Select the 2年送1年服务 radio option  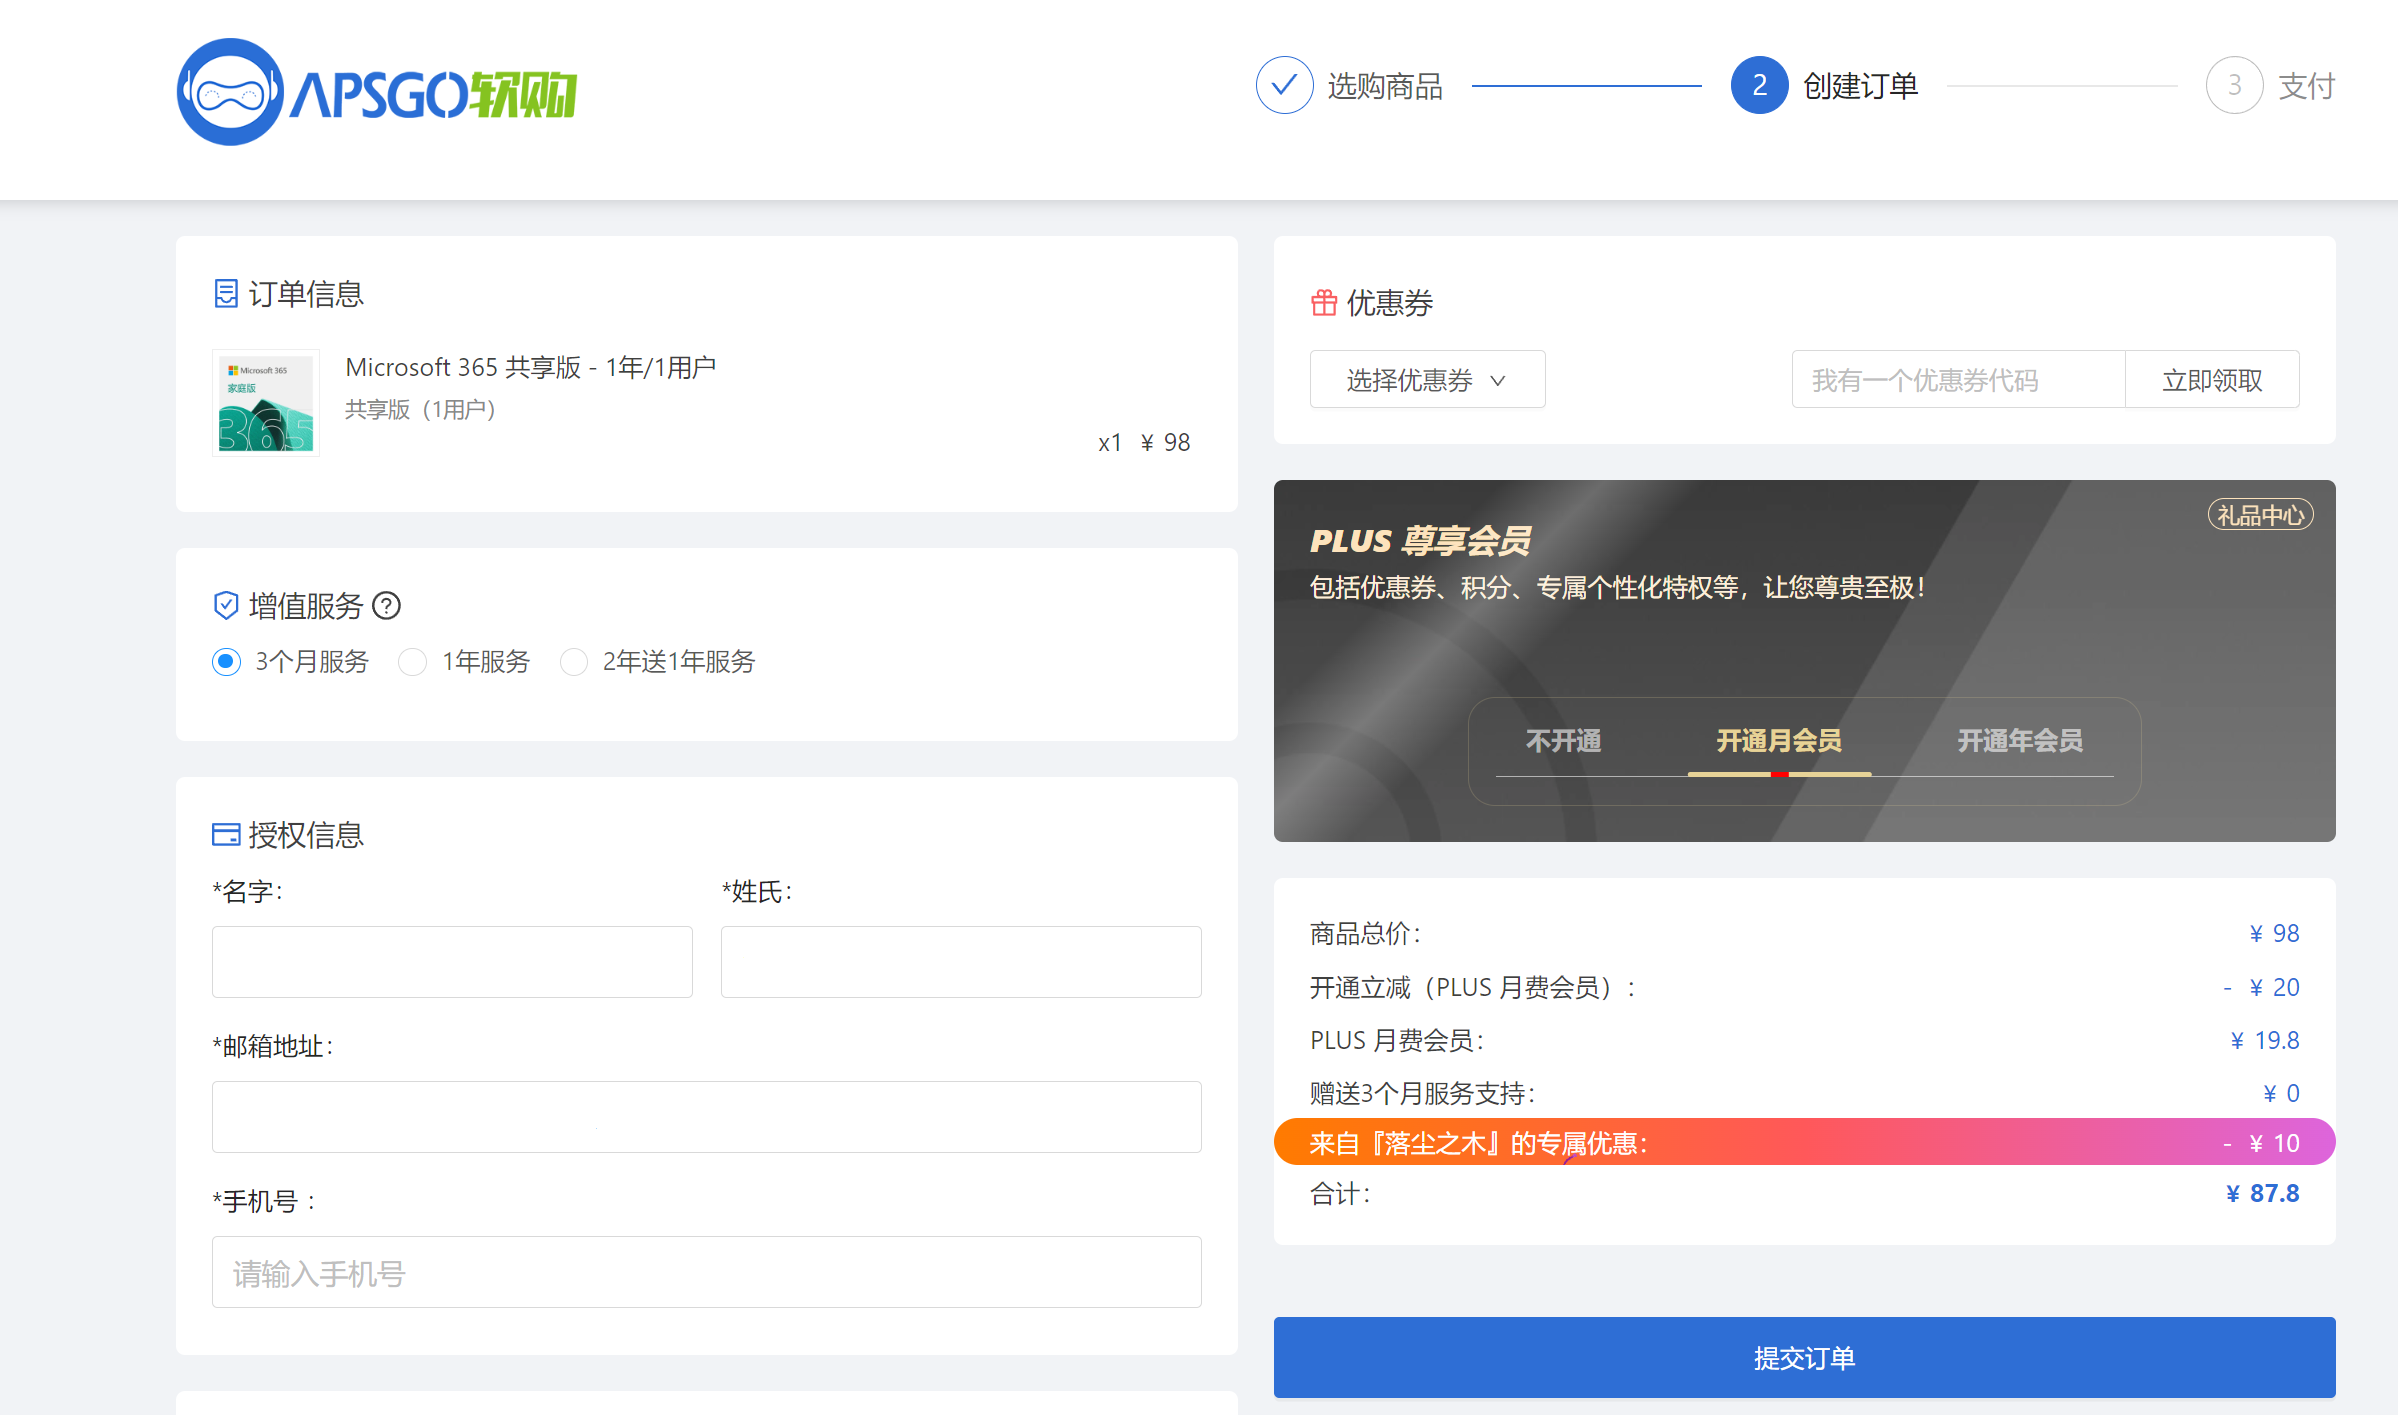tap(573, 661)
